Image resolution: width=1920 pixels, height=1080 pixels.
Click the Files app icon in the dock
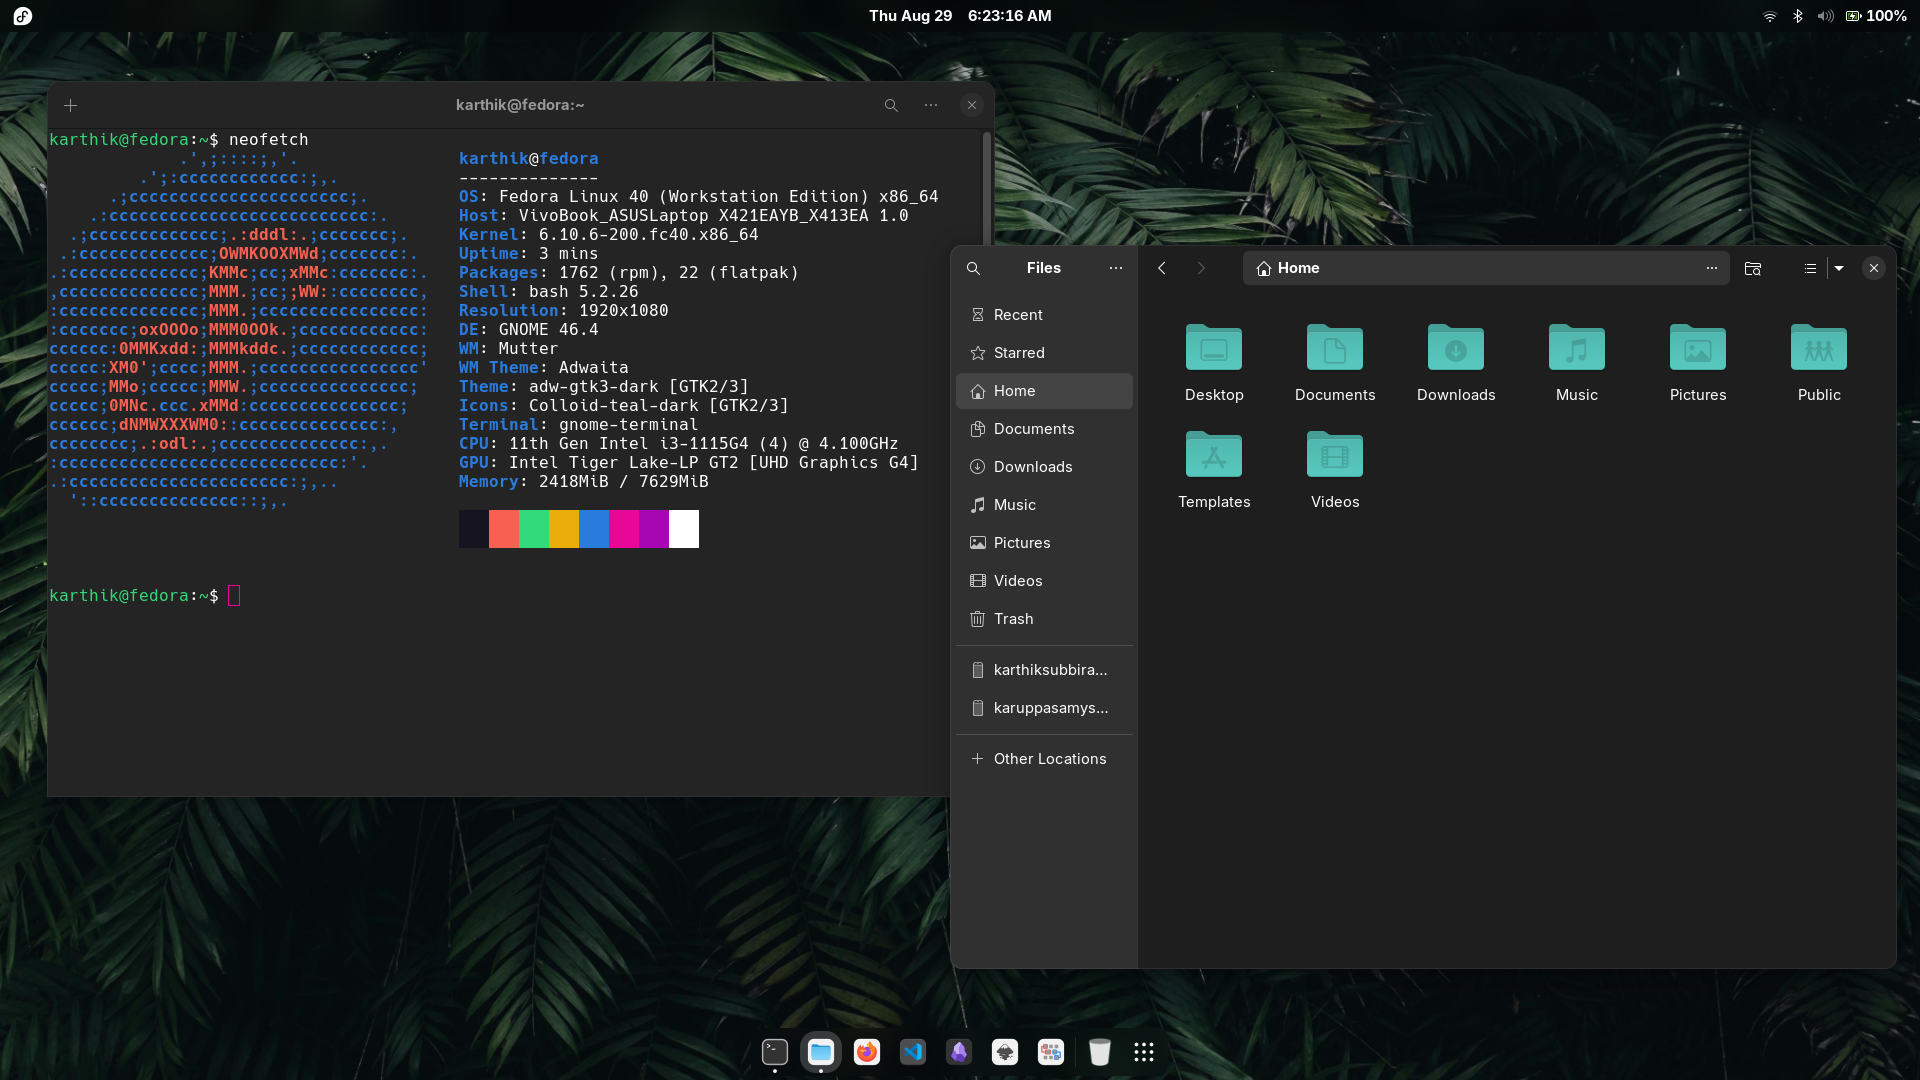(x=821, y=1052)
